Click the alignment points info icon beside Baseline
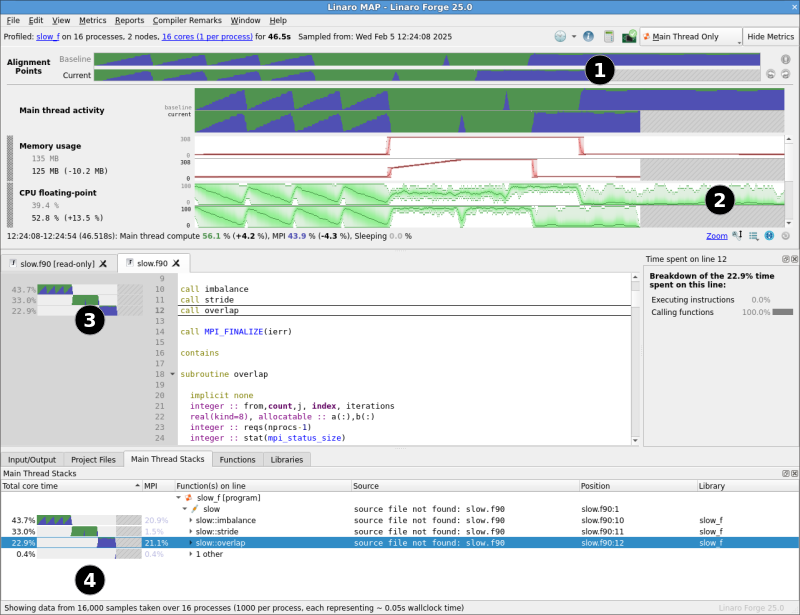The image size is (800, 615). 786,59
